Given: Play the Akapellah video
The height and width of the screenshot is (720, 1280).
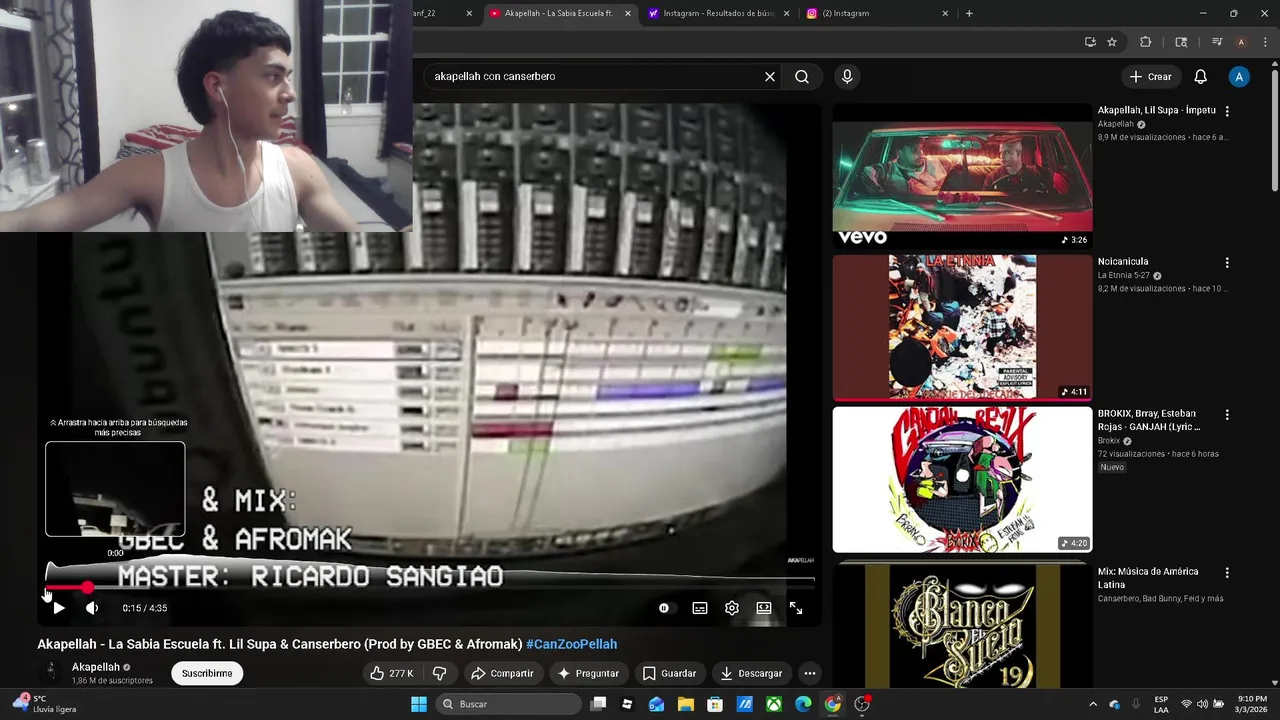Looking at the screenshot, I should point(58,608).
